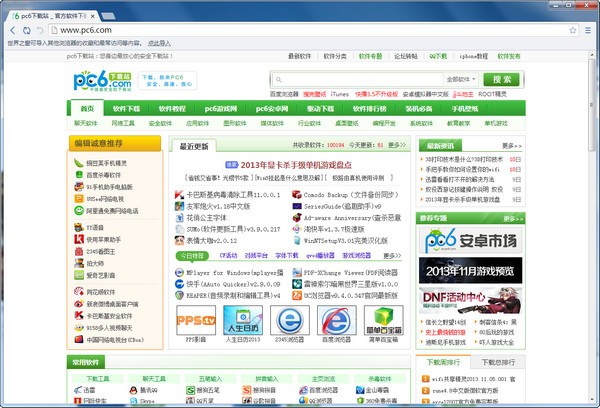Click the YY语音 icon in sidebar
600x408 pixels.
[x=79, y=227]
